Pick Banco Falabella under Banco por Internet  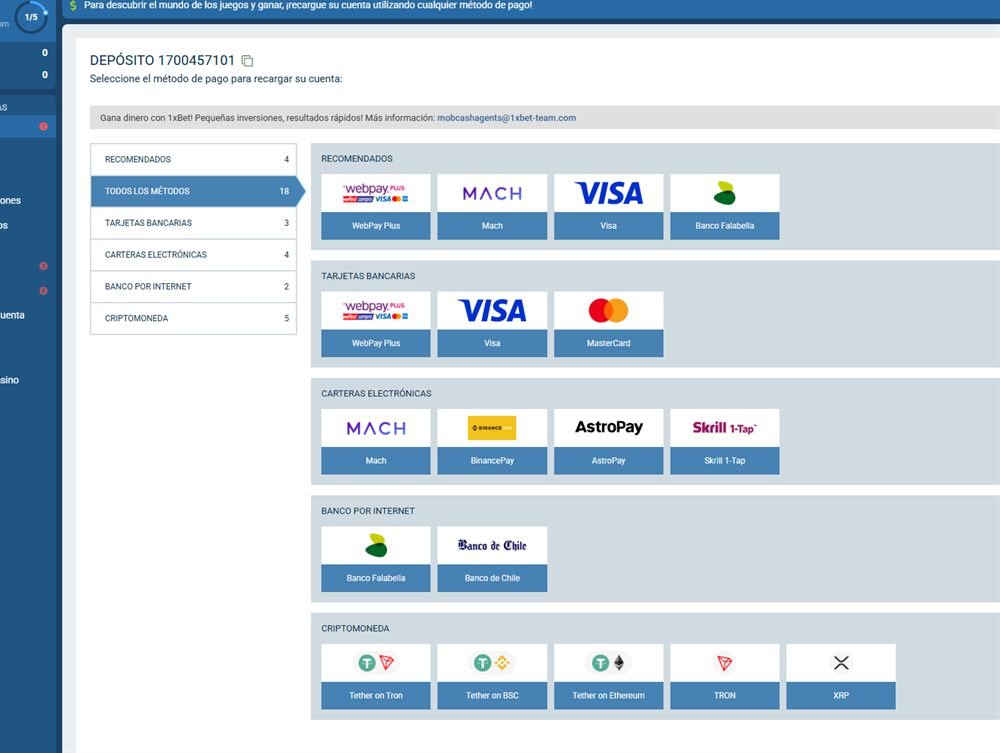coord(376,559)
